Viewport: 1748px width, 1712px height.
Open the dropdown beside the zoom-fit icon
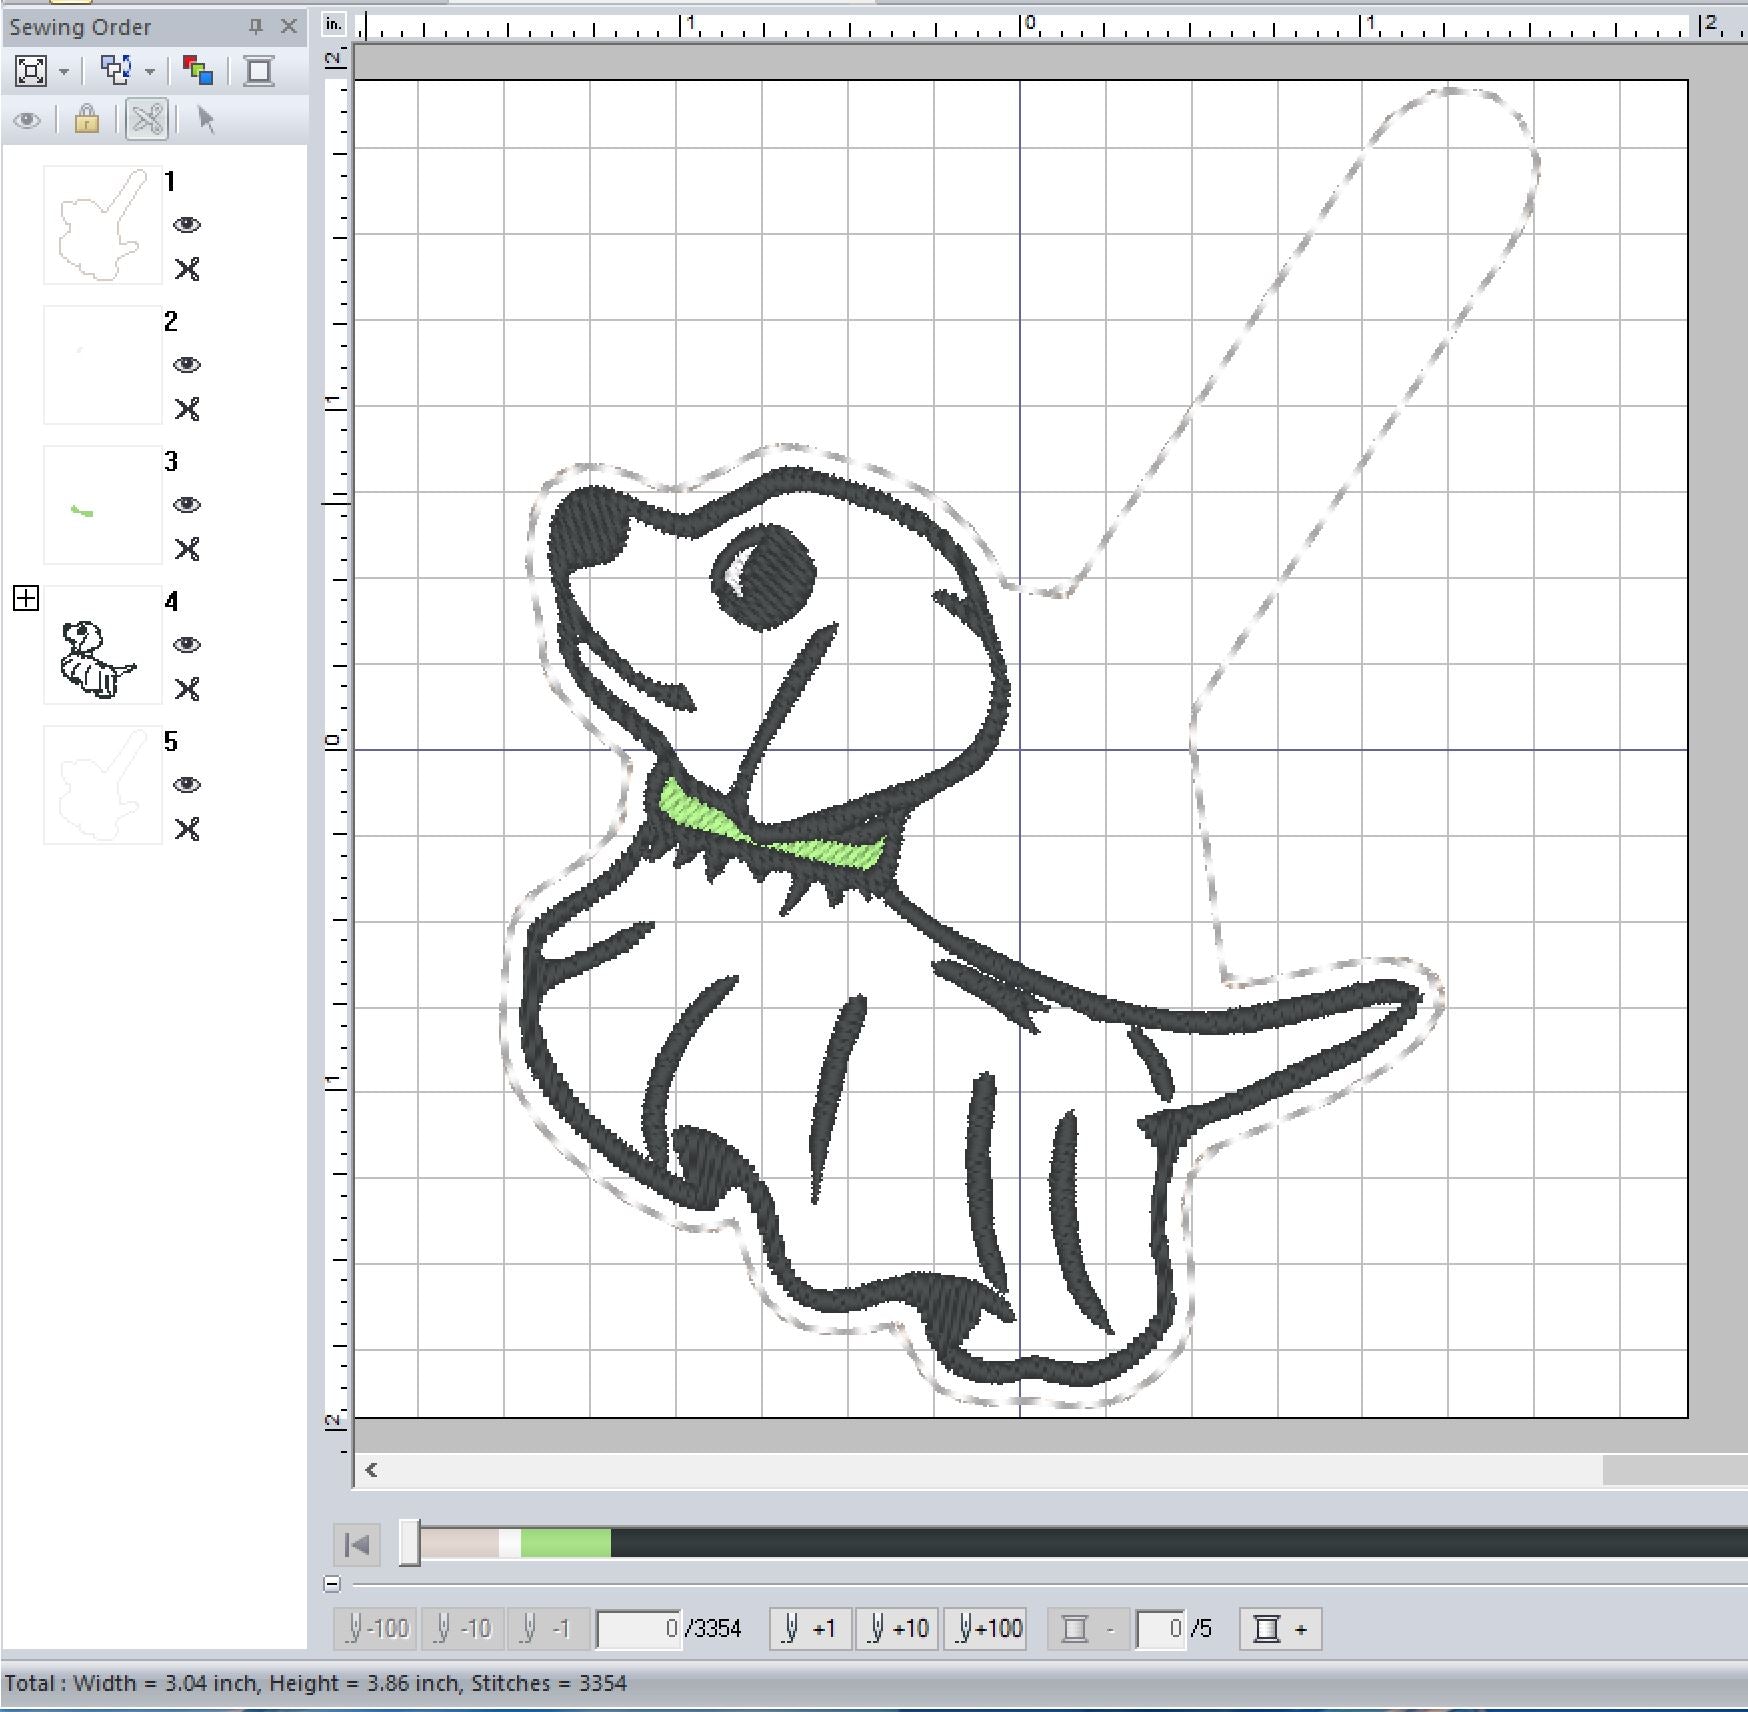tap(64, 71)
